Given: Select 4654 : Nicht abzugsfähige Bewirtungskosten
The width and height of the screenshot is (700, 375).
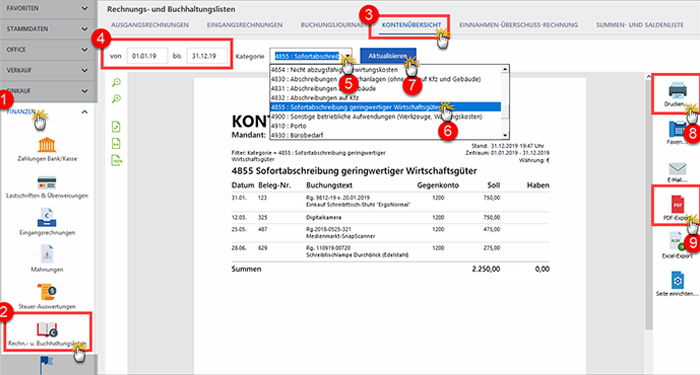Looking at the screenshot, I should [385, 70].
